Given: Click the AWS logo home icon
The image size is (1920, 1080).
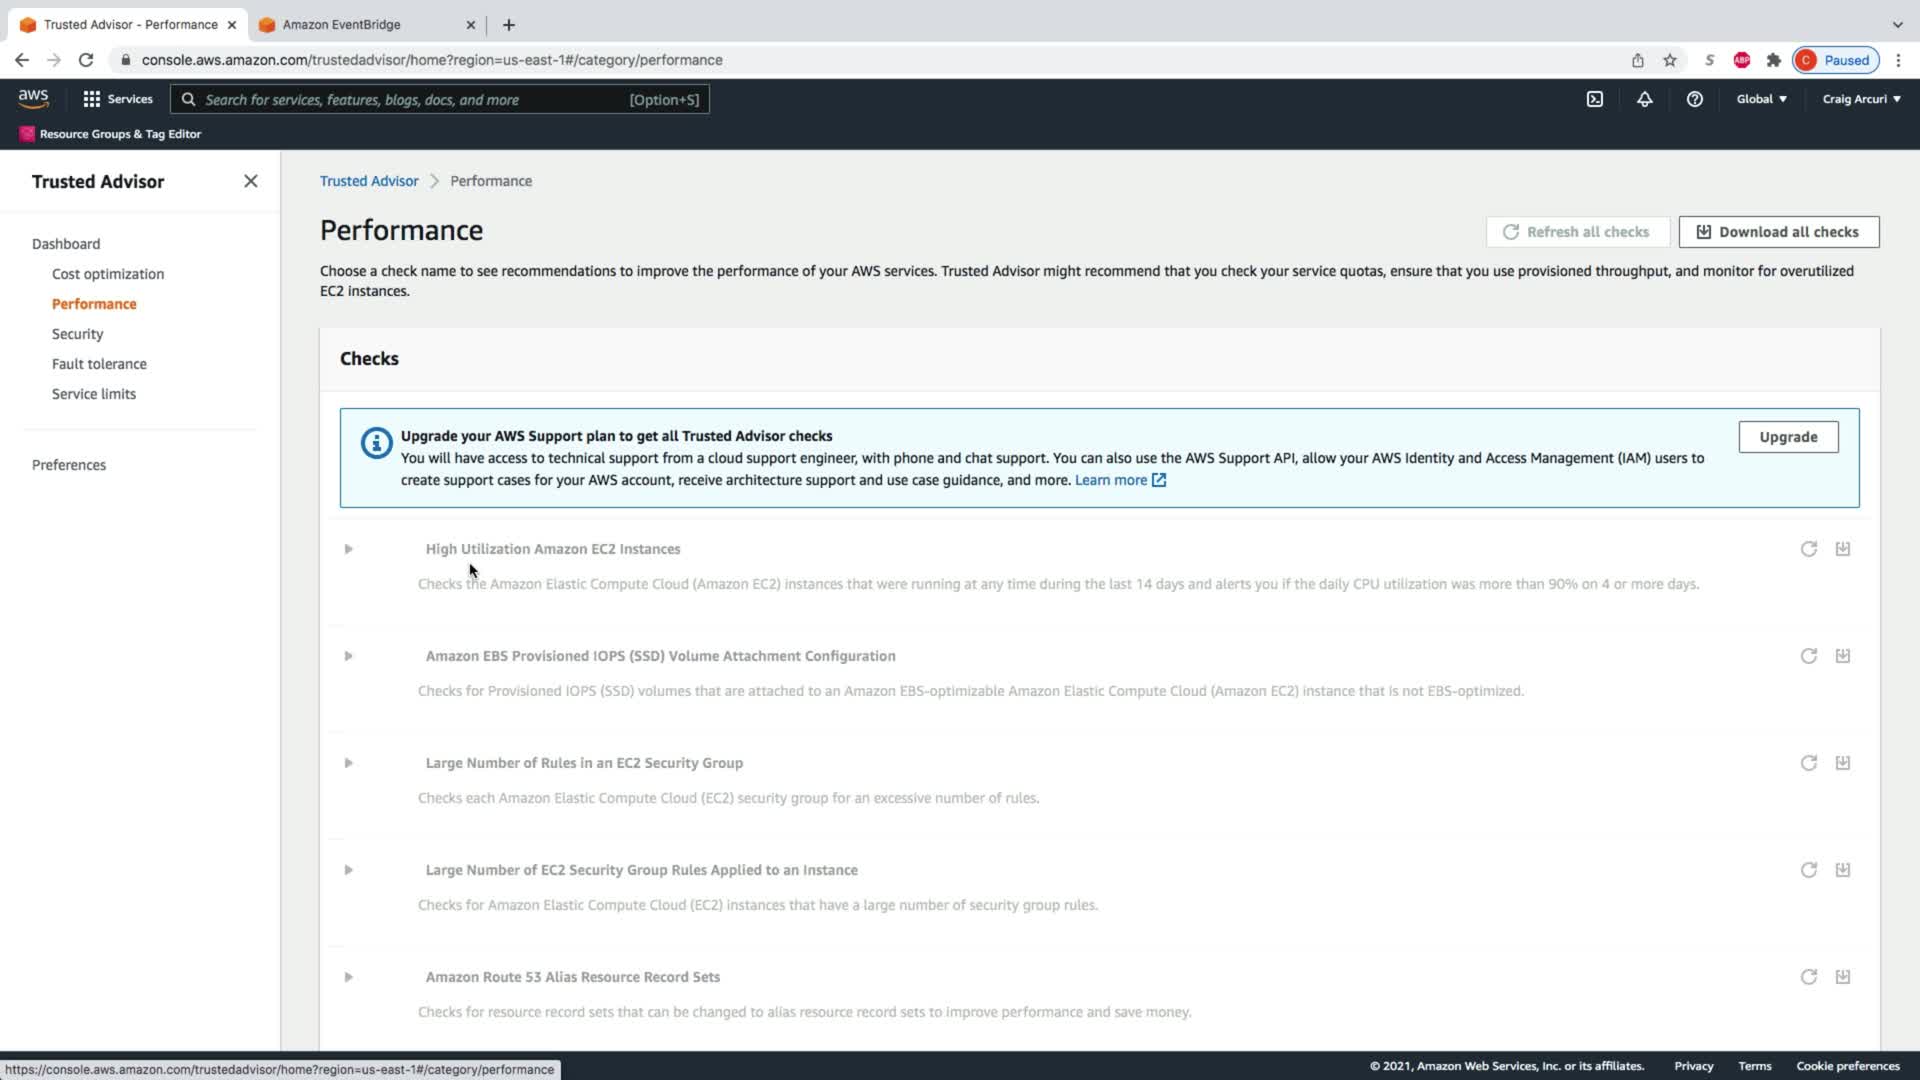Looking at the screenshot, I should coord(33,98).
